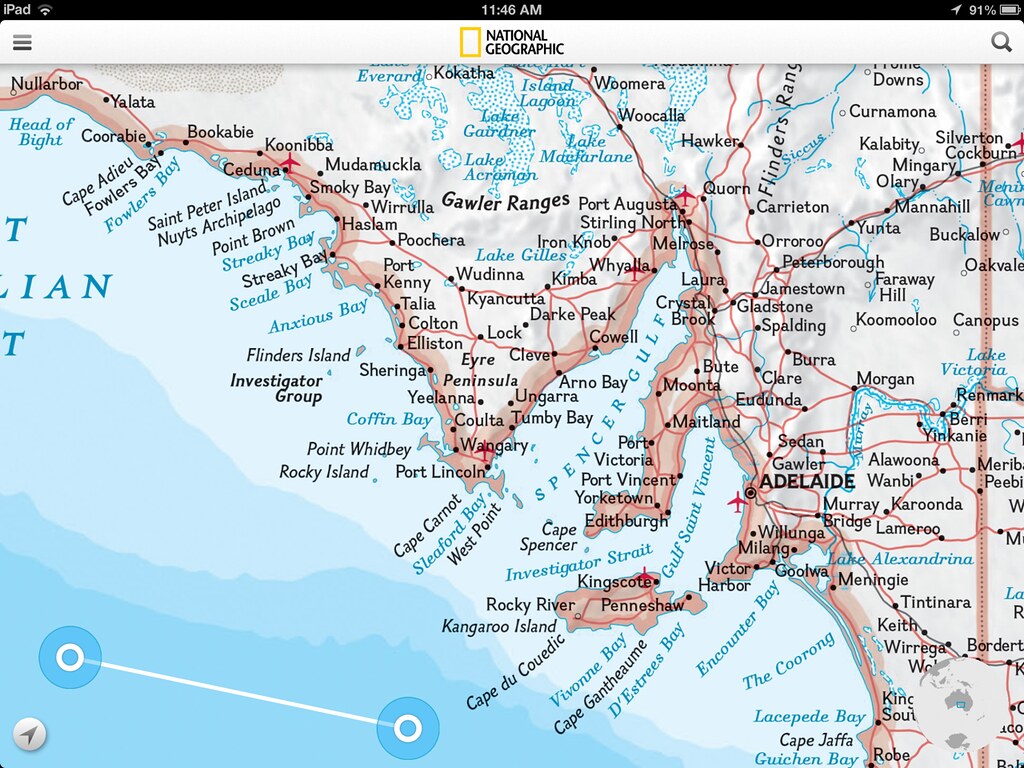Tap the National Geographic logo

[511, 42]
